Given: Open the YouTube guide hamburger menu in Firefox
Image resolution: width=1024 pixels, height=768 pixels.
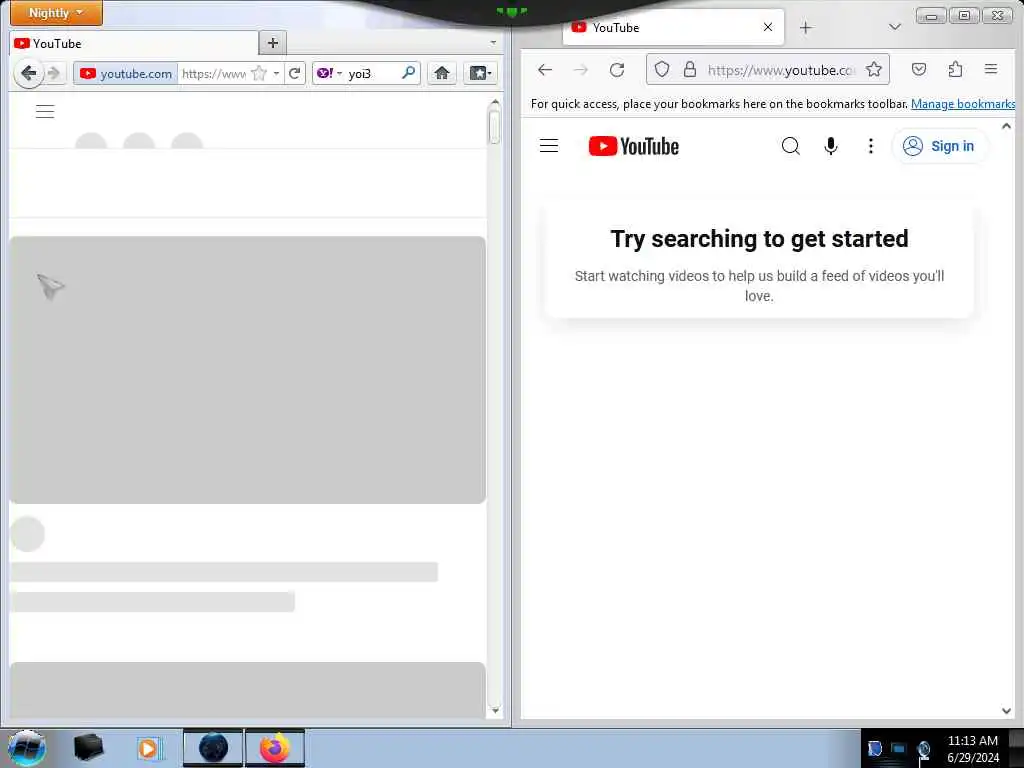Looking at the screenshot, I should click(549, 146).
